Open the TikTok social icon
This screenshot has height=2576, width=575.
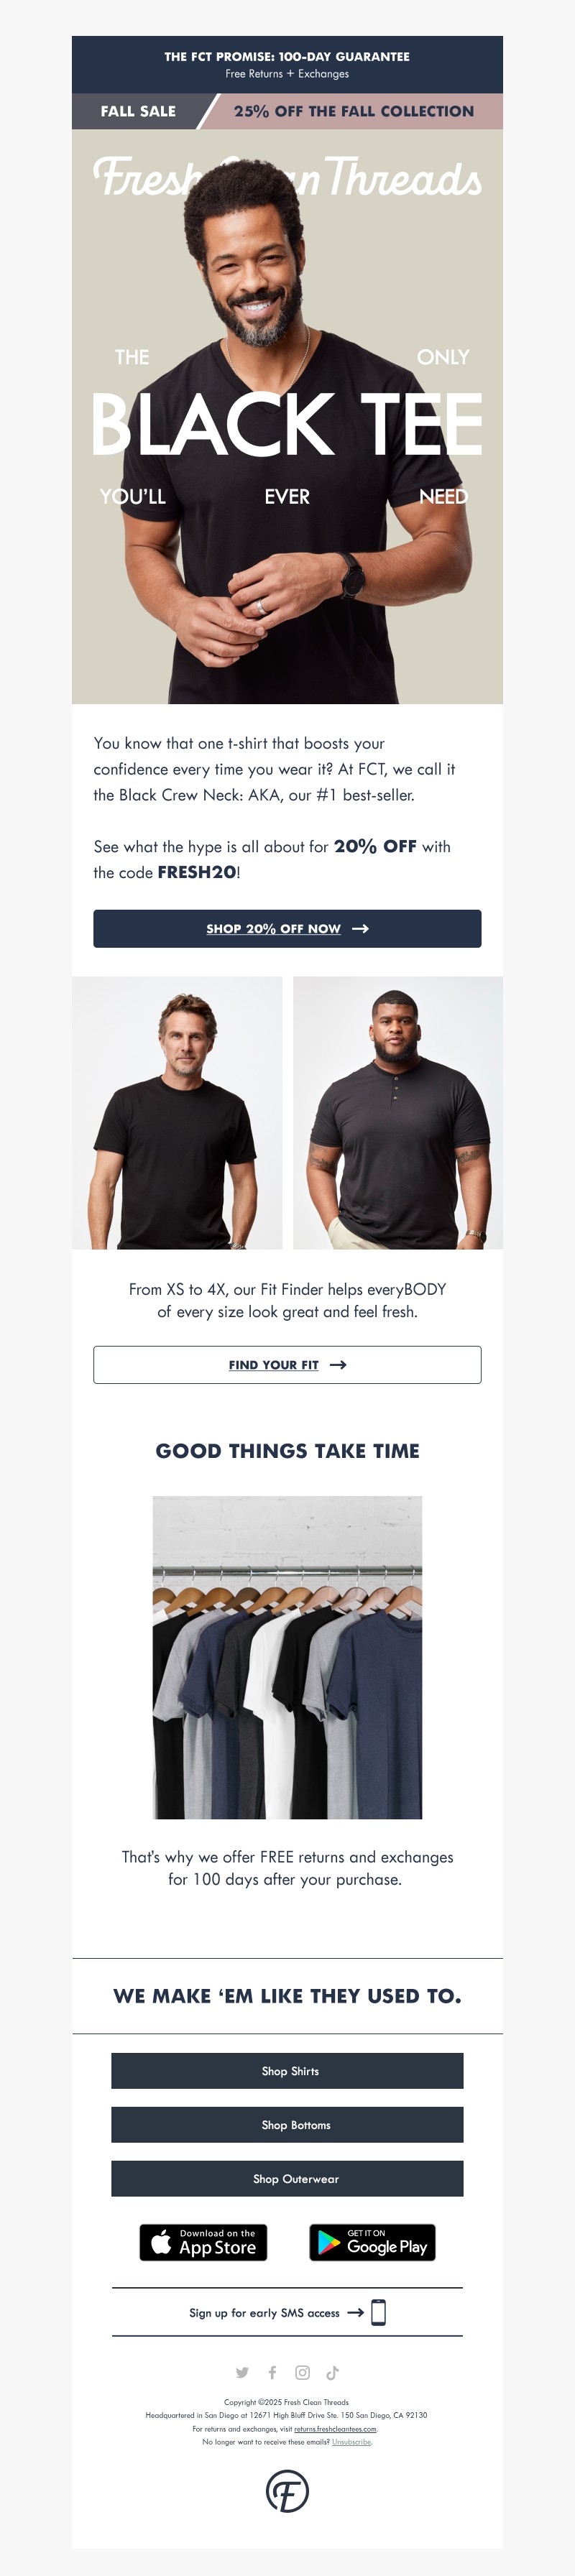[333, 2372]
